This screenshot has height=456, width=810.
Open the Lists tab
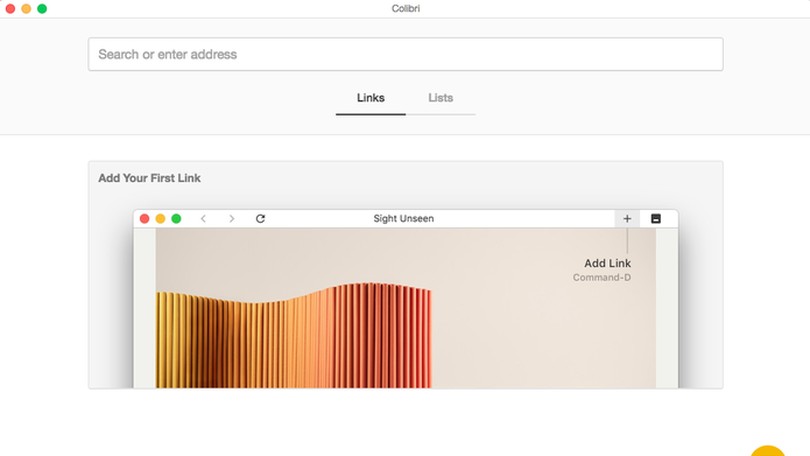pyautogui.click(x=440, y=98)
